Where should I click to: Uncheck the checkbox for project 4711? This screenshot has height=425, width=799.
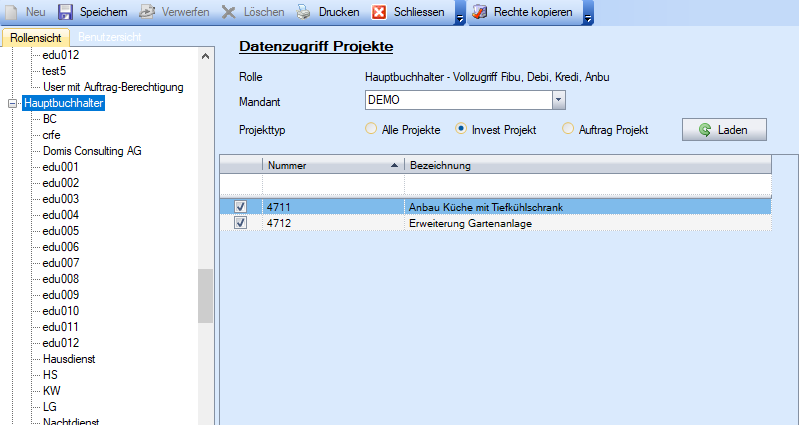[x=241, y=207]
